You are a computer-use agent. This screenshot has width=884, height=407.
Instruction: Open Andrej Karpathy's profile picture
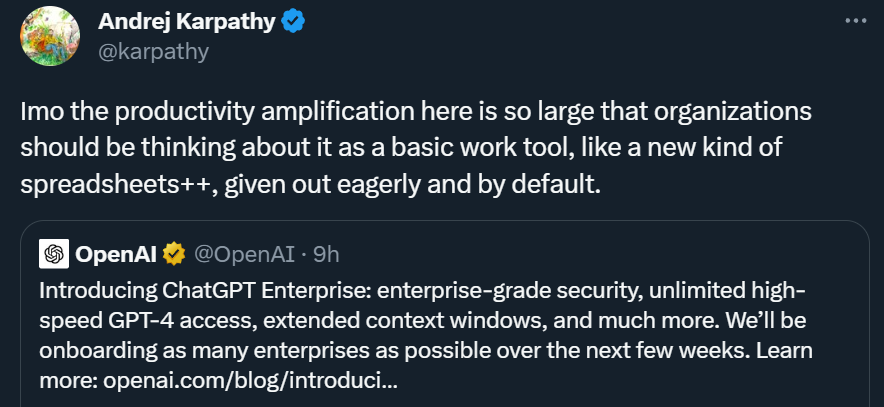point(50,36)
